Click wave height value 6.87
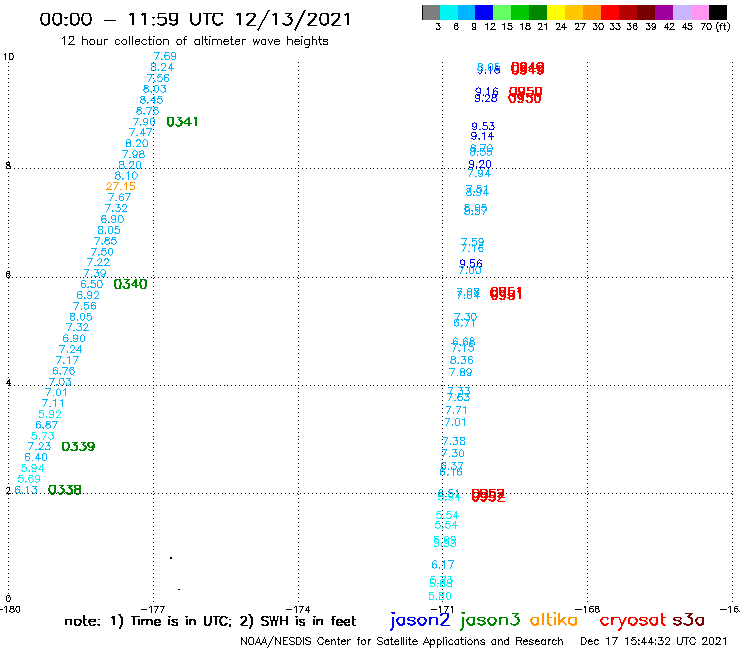740x650 pixels. (46, 425)
